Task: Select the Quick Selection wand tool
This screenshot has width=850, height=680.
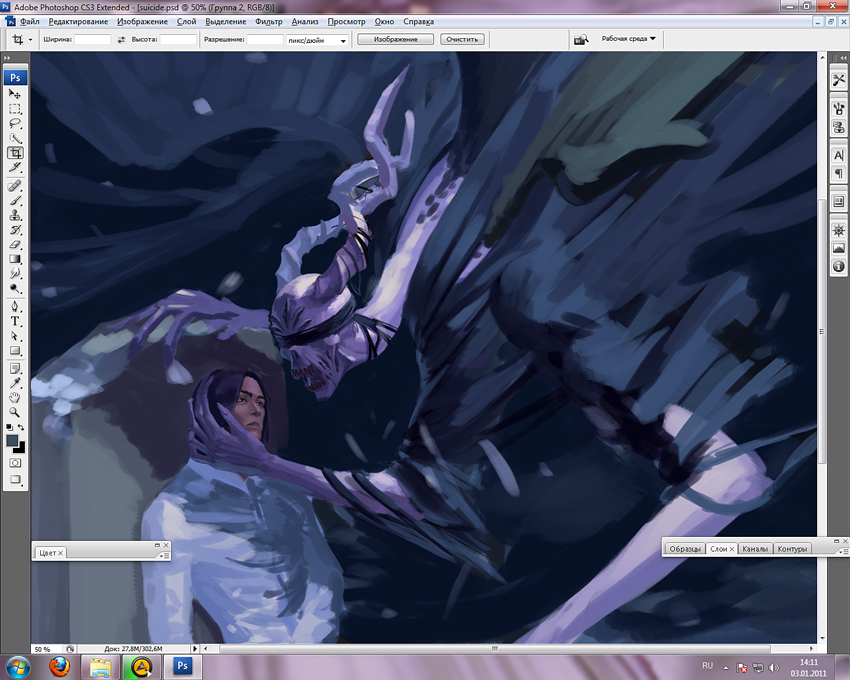Action: (x=15, y=138)
